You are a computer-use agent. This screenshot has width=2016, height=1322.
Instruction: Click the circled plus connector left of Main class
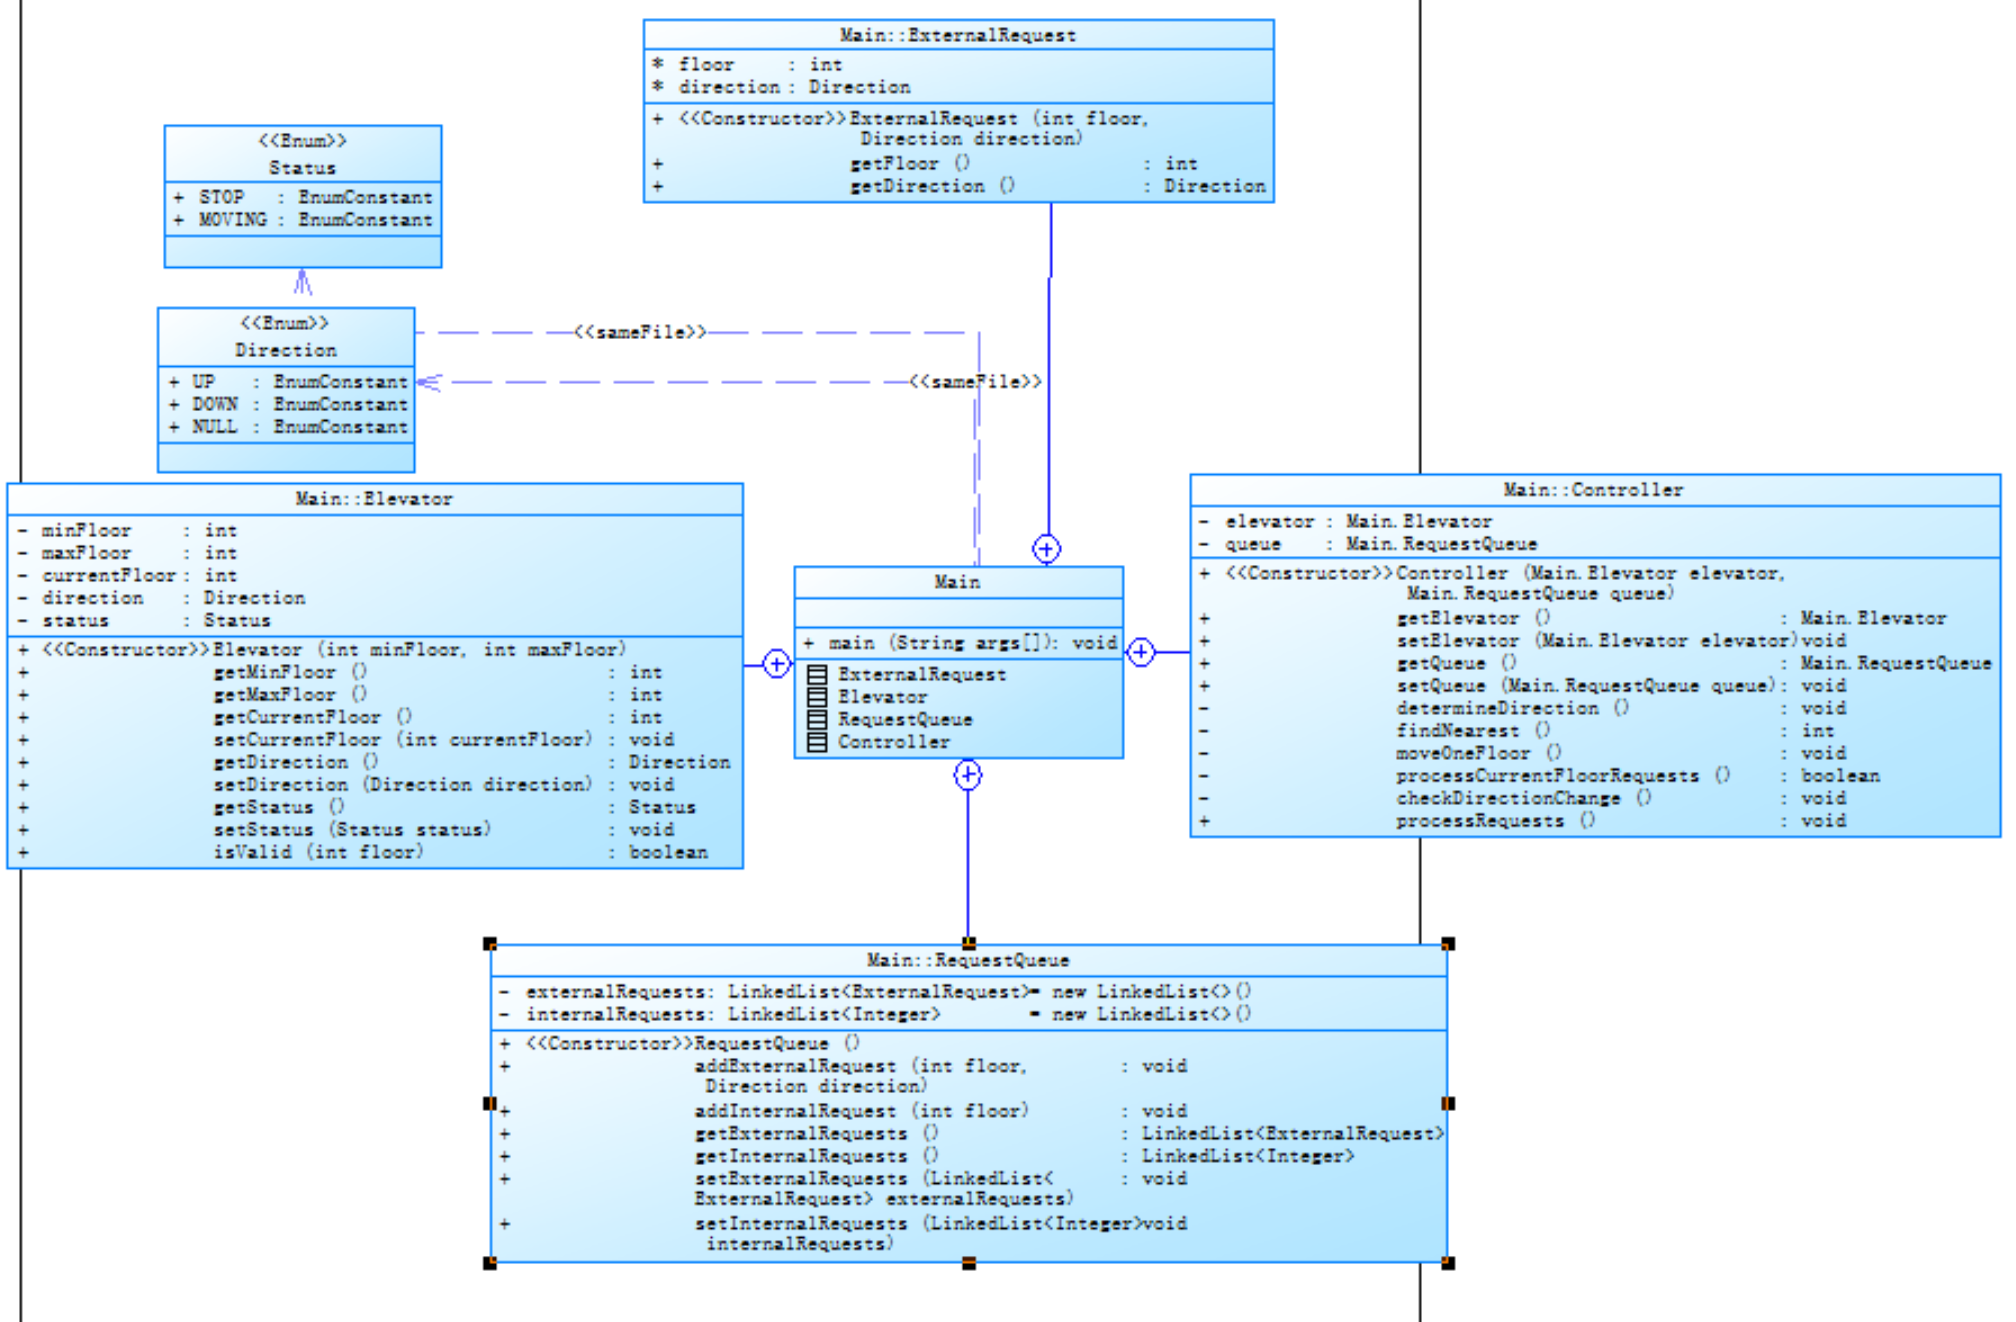pyautogui.click(x=776, y=664)
